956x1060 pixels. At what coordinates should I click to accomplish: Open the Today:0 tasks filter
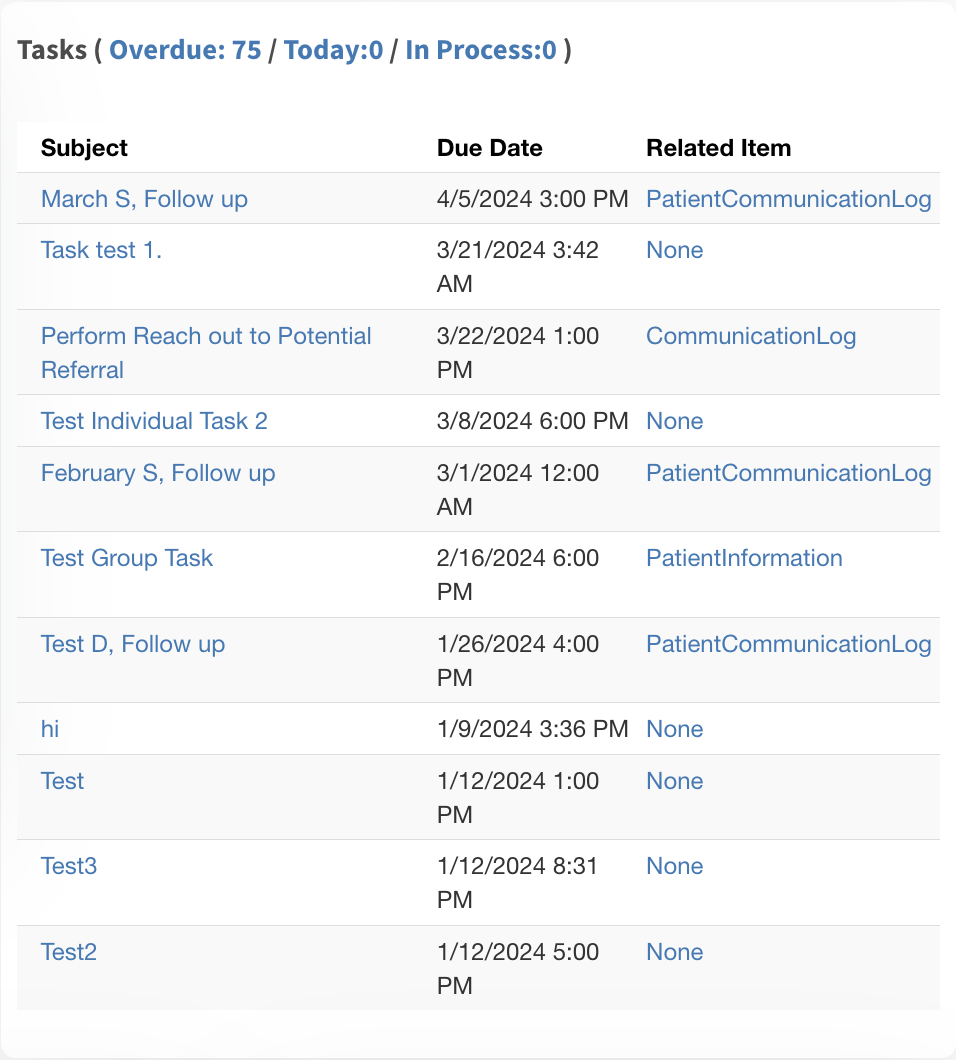point(333,50)
